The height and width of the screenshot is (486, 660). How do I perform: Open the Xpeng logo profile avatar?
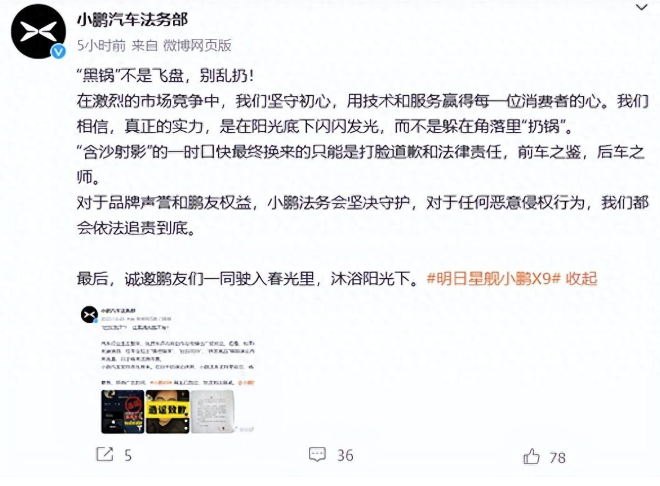[38, 32]
